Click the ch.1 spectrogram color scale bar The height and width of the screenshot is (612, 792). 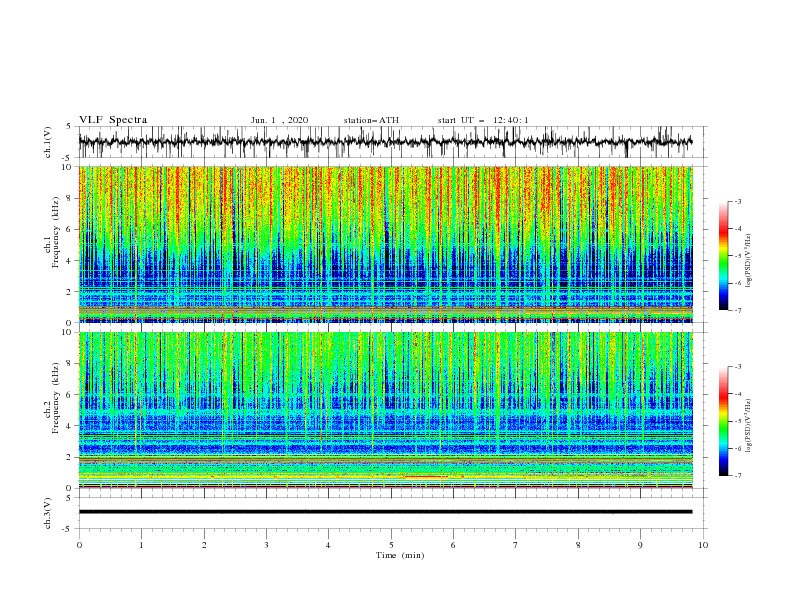coord(723,256)
